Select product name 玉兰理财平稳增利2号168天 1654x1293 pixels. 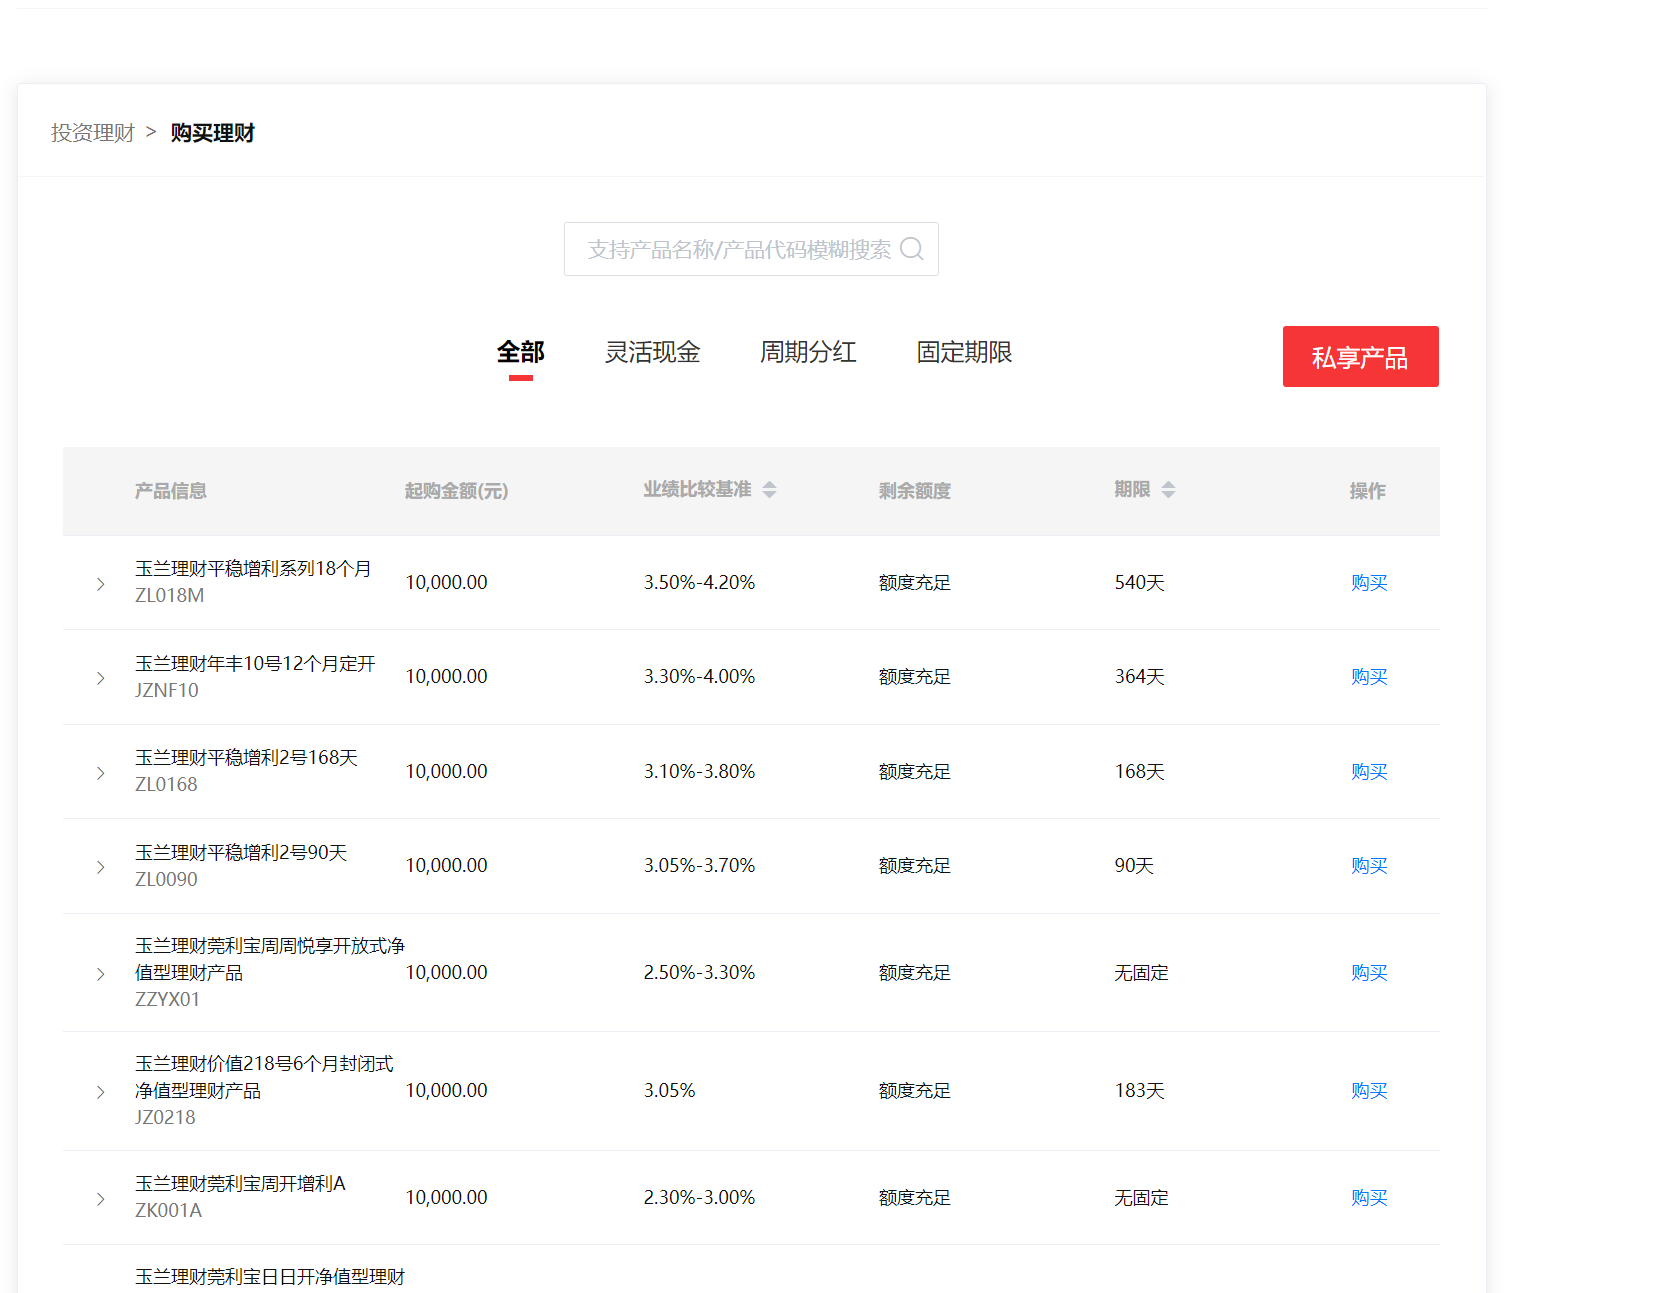[x=246, y=758]
